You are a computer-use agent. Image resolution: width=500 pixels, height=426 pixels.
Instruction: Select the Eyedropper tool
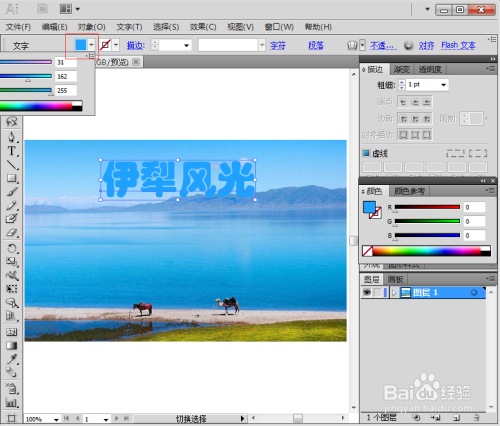(x=12, y=359)
